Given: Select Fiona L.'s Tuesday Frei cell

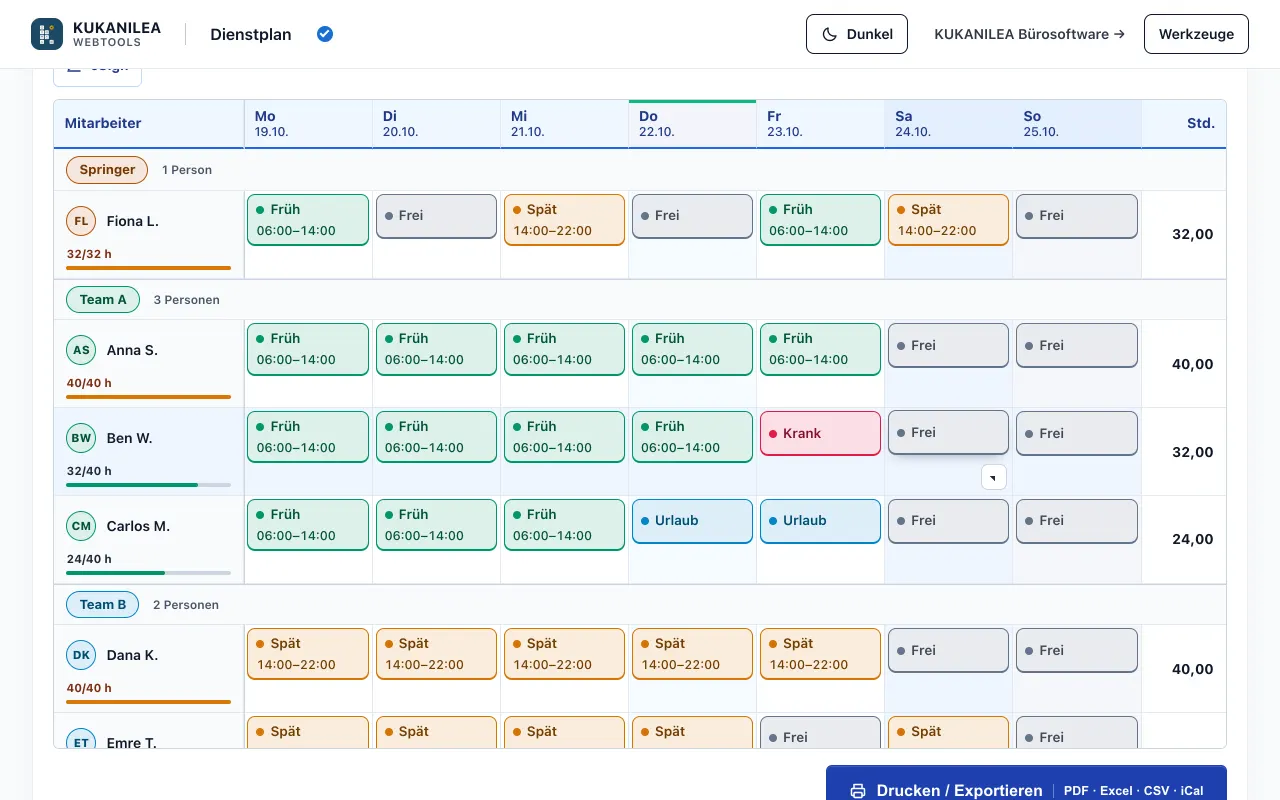Looking at the screenshot, I should point(436,216).
